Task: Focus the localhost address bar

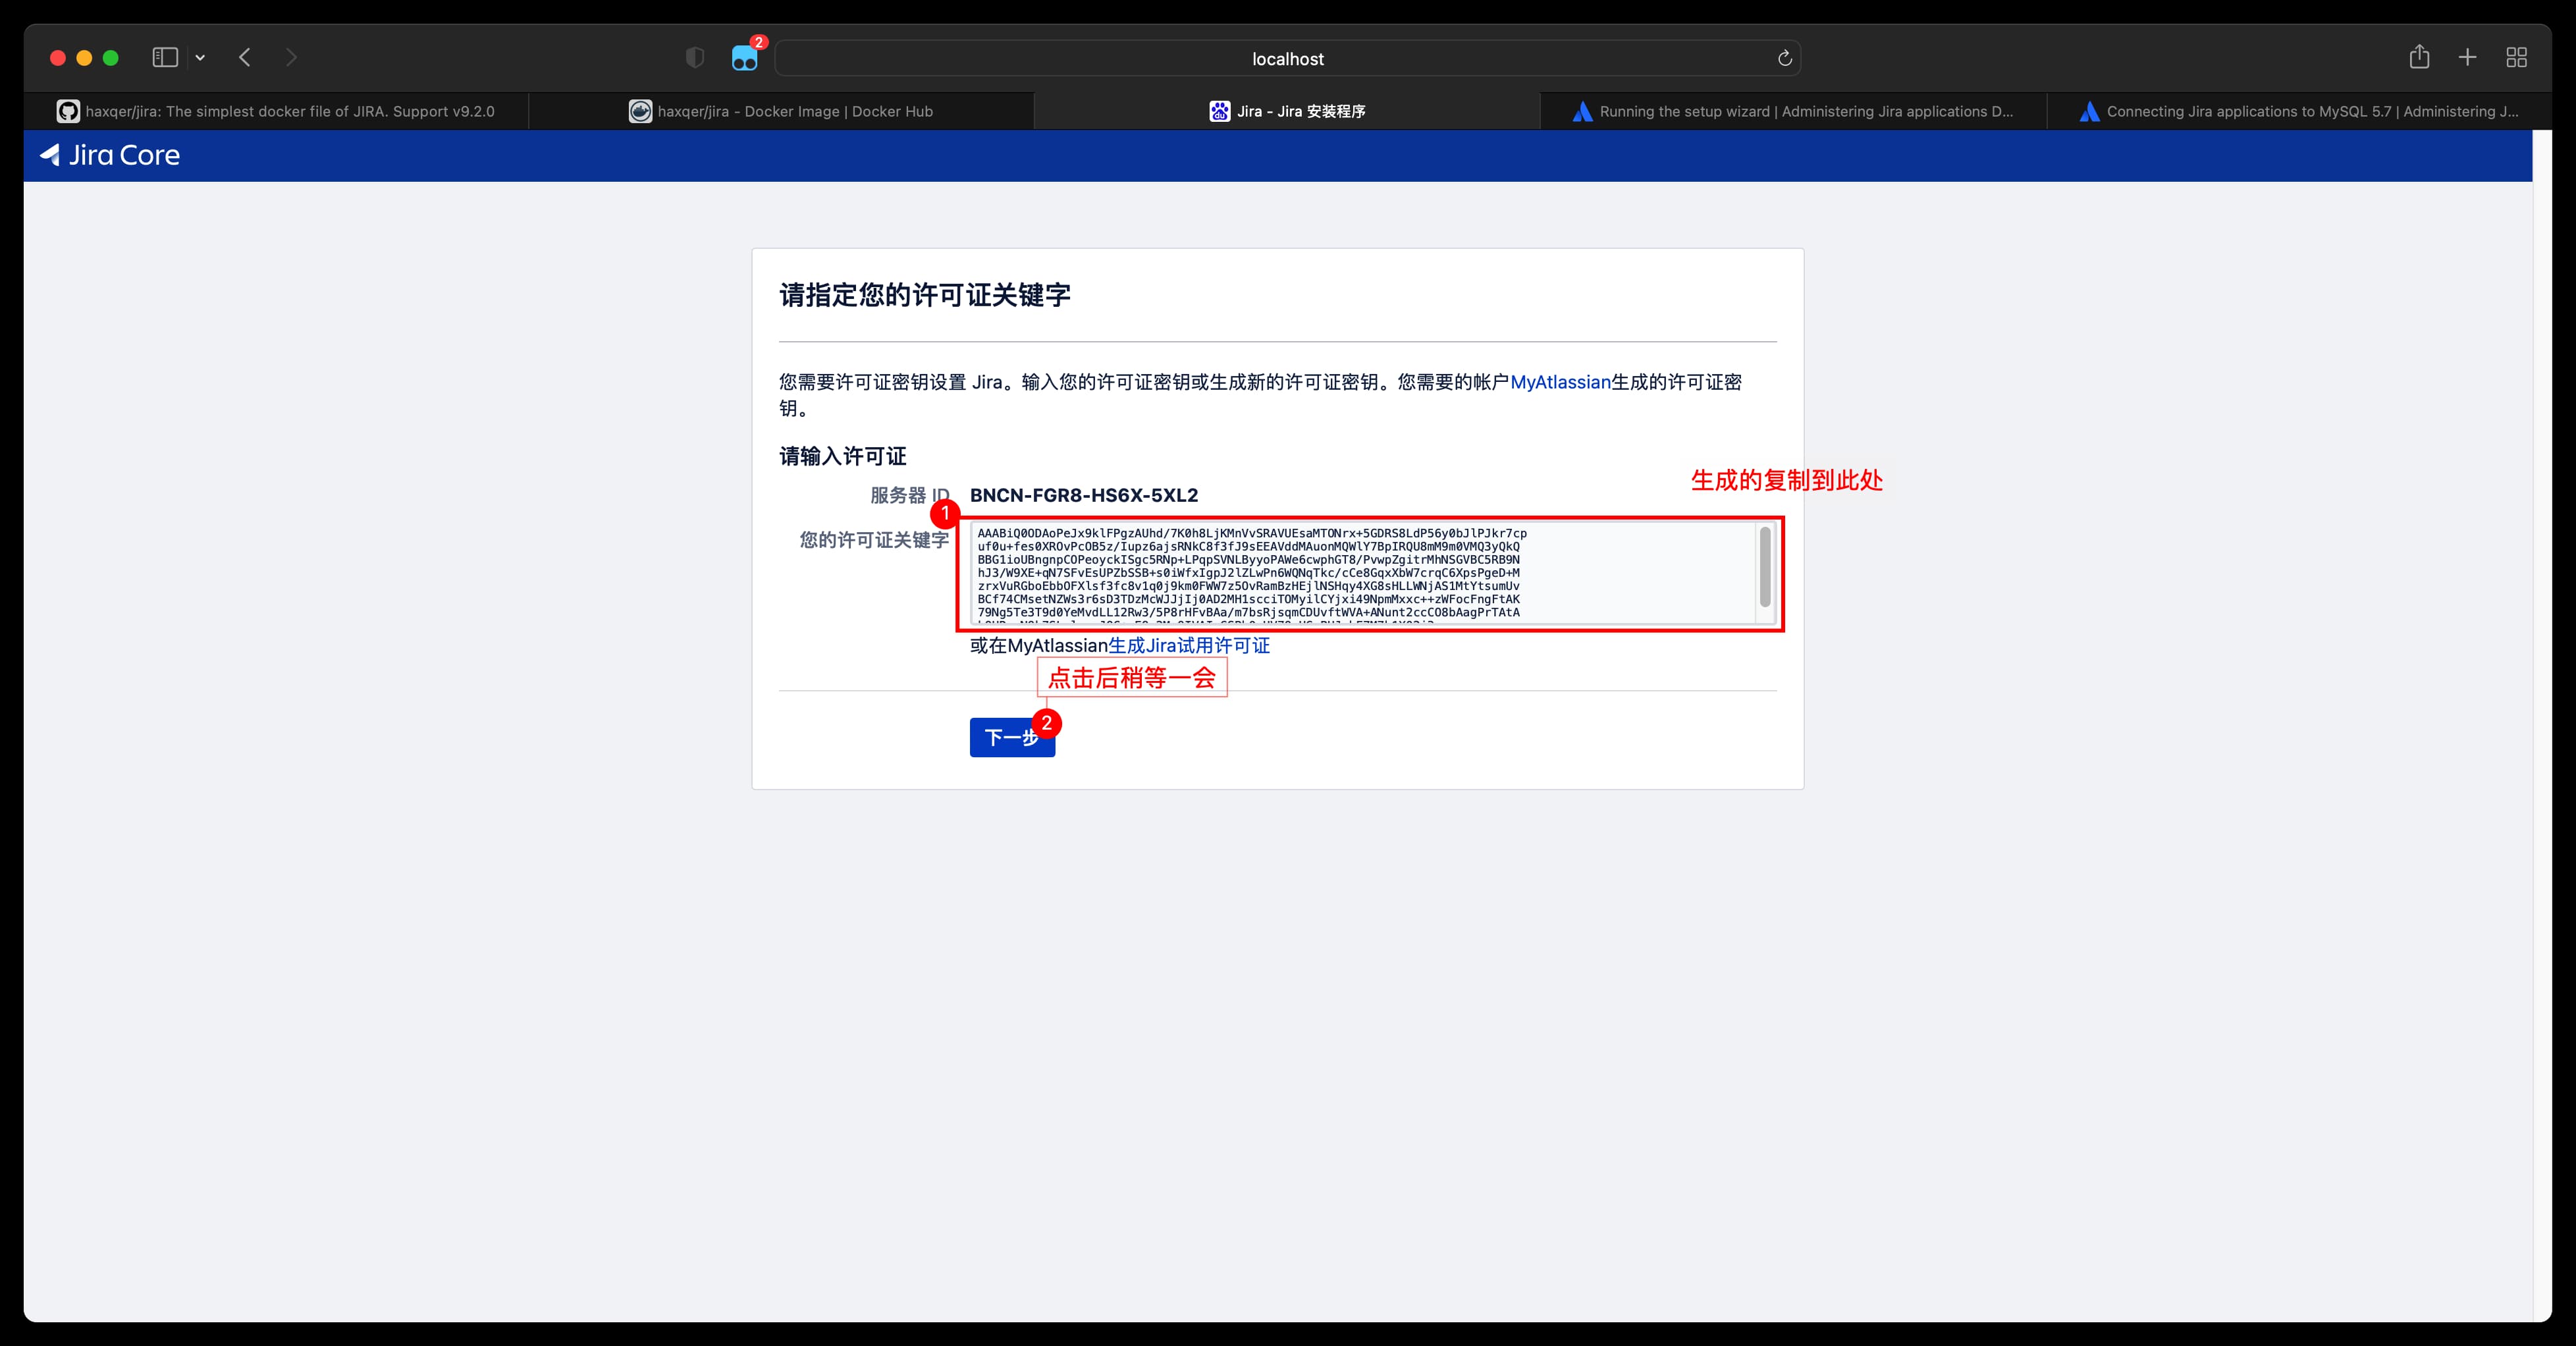Action: [1287, 58]
